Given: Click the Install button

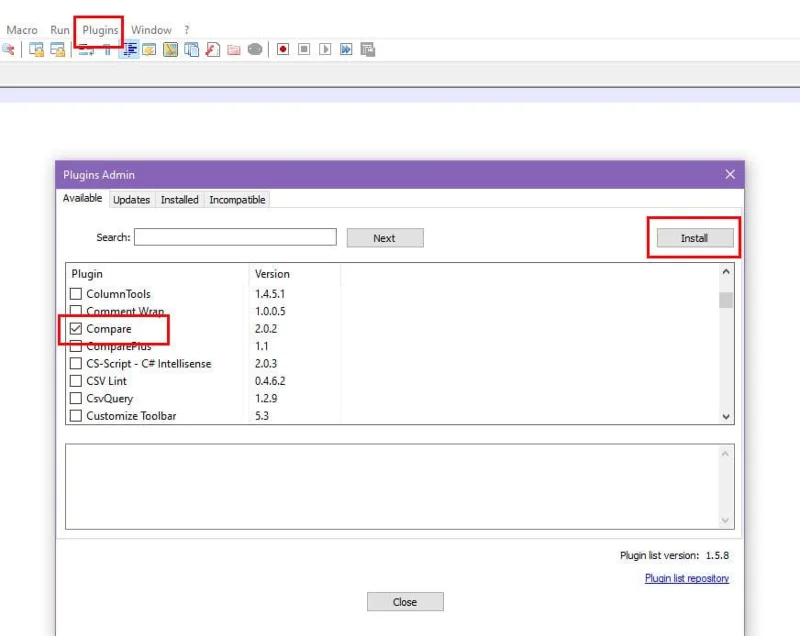Looking at the screenshot, I should pyautogui.click(x=695, y=238).
